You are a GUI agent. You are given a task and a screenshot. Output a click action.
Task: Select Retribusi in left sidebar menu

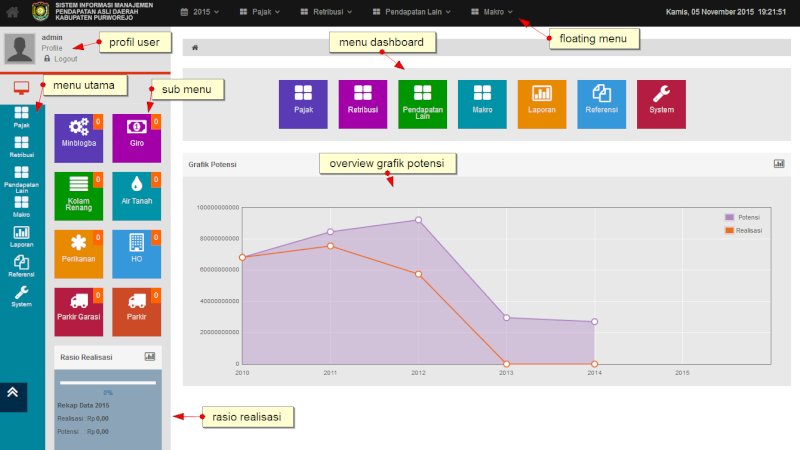(21, 147)
